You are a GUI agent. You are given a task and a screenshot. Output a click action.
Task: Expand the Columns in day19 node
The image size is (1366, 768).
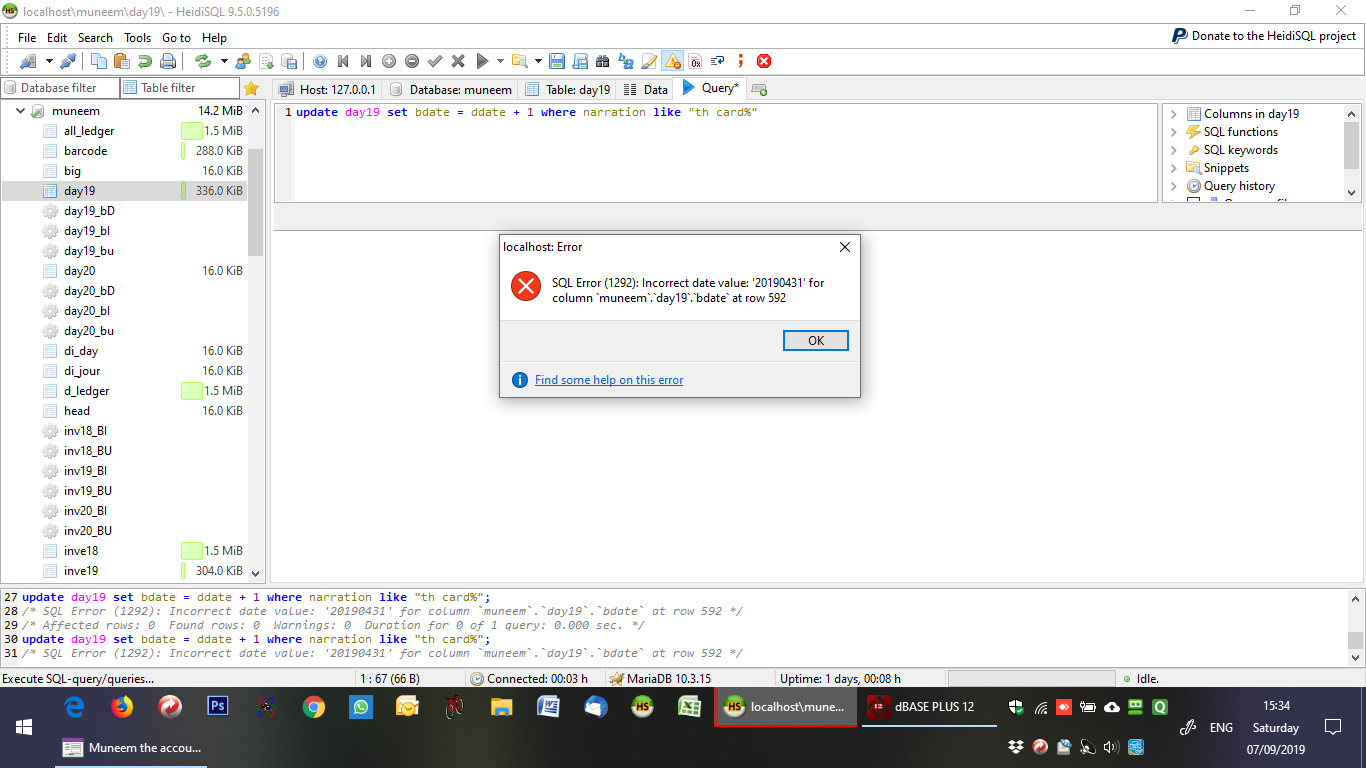click(1174, 114)
